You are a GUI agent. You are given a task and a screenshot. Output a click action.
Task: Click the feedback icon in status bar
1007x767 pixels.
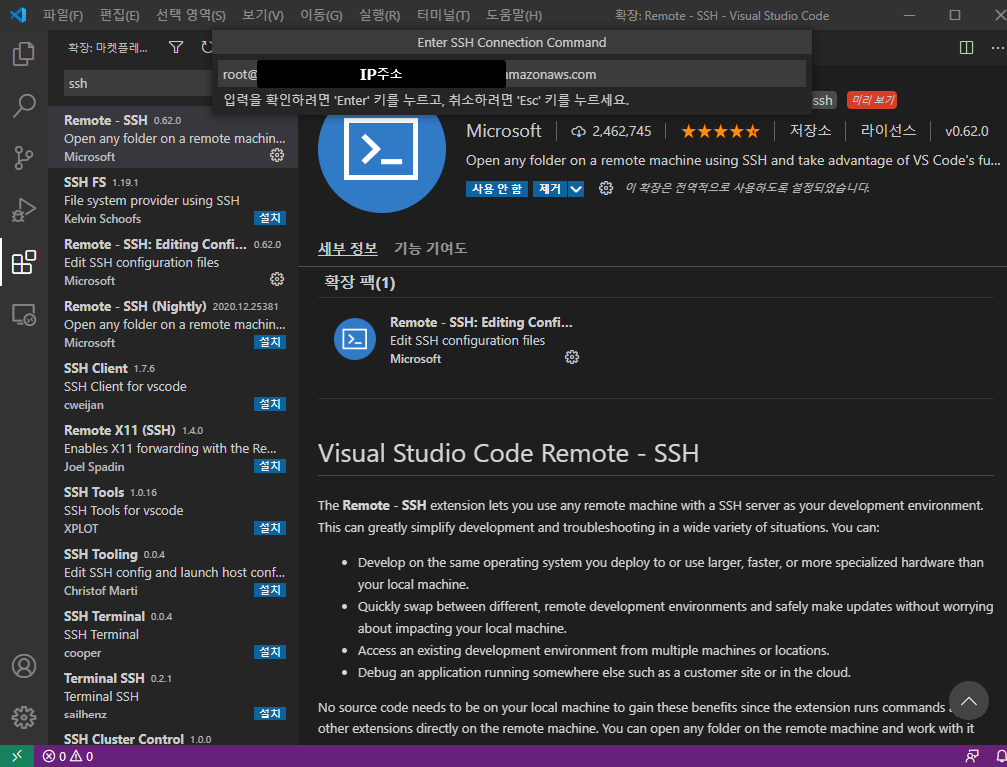(x=972, y=757)
